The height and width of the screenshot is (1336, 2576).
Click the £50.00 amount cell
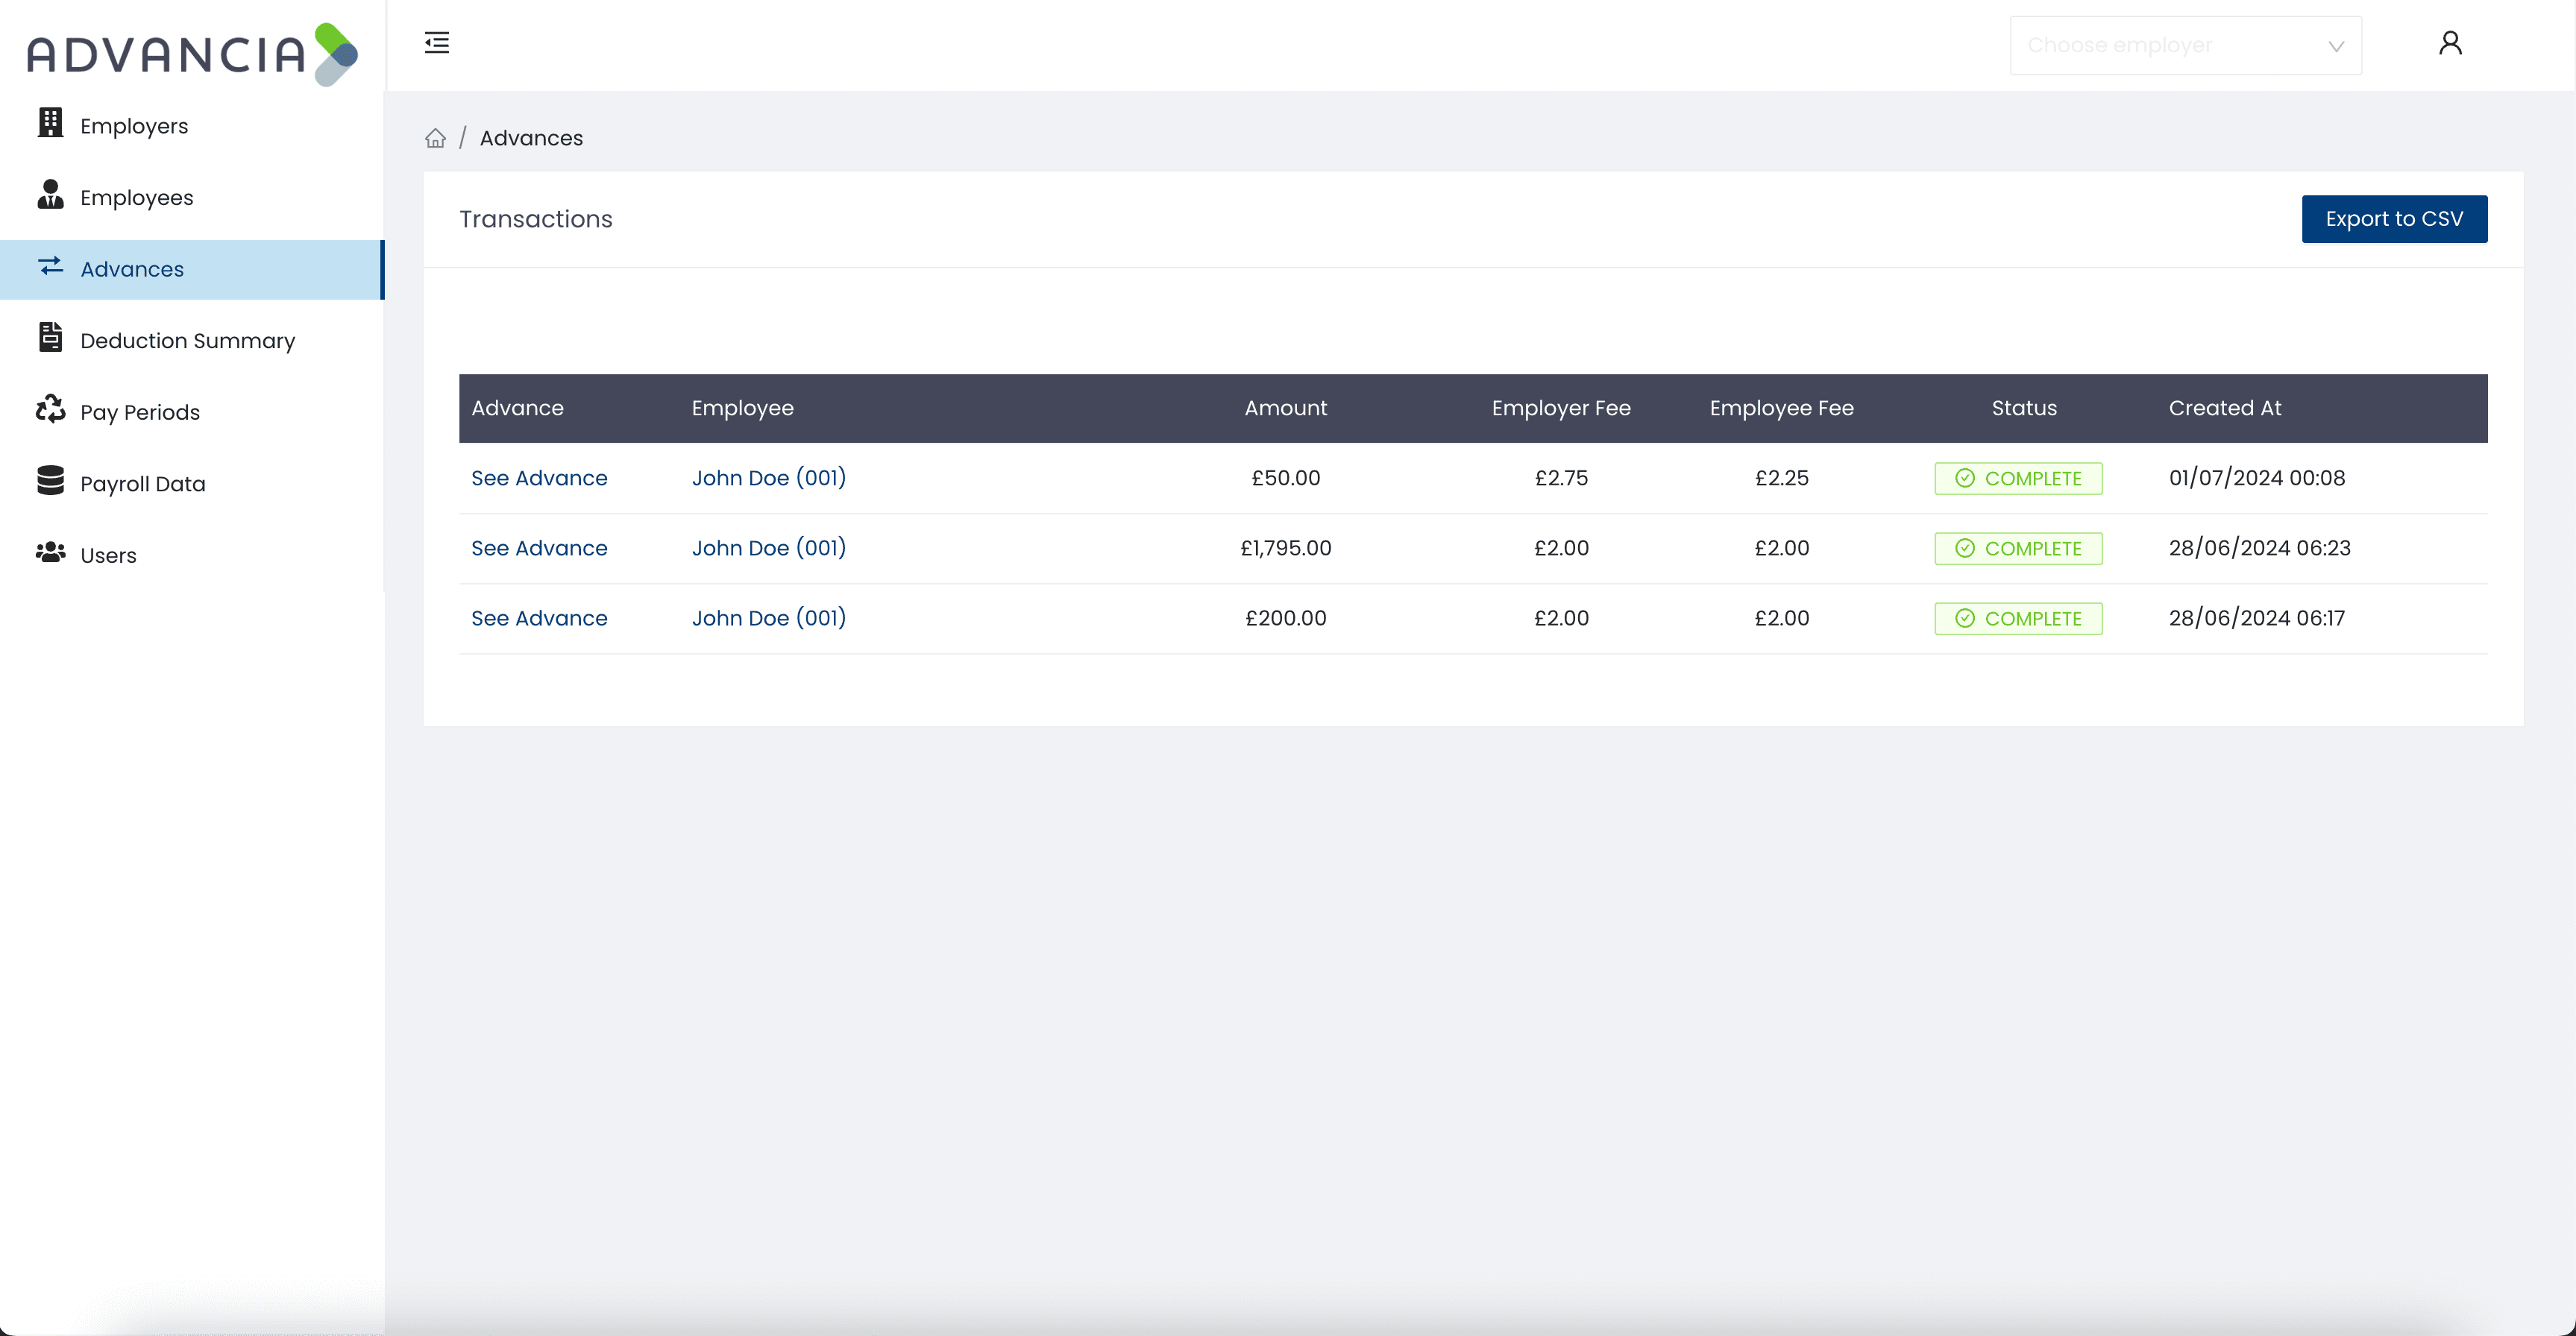(x=1286, y=478)
